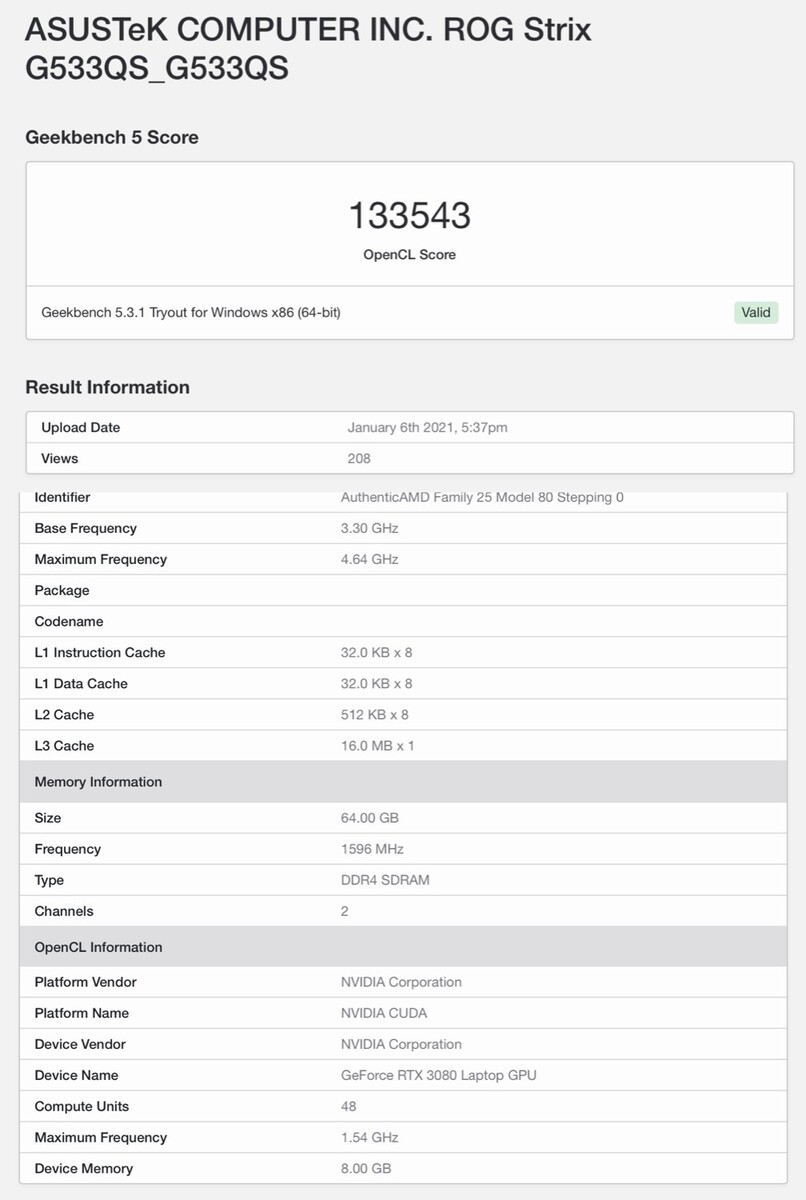Click the NVIDIA CUDA platform name value
Screen dimensions: 806x1200
coord(384,1013)
